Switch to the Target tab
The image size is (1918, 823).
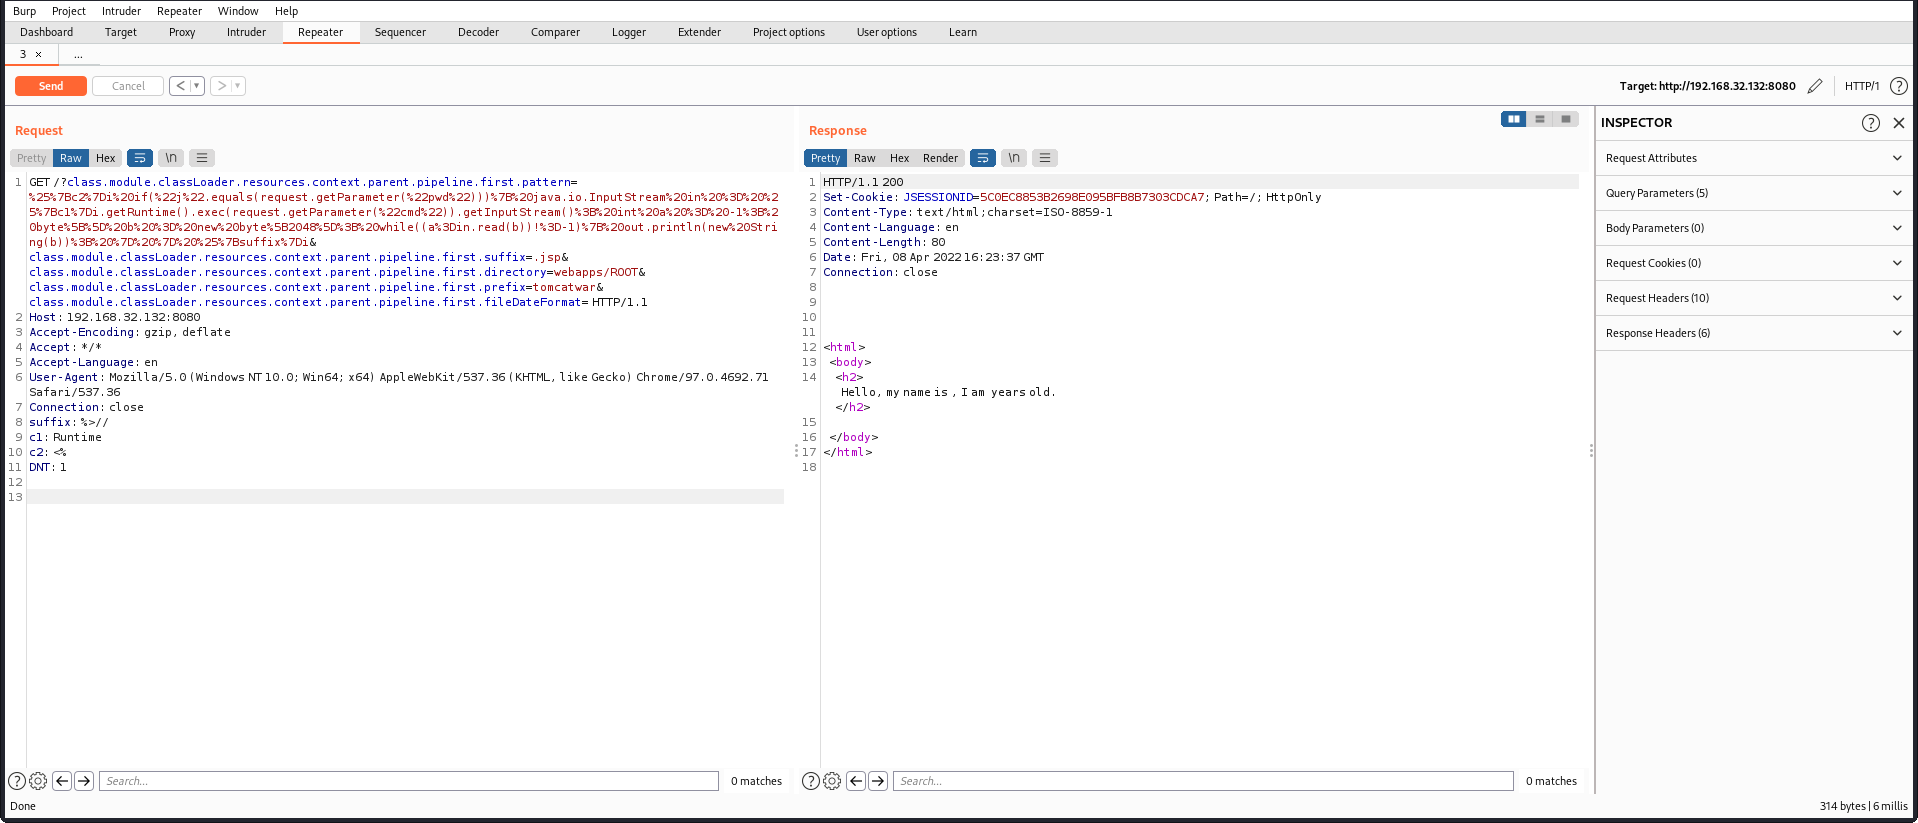[x=121, y=32]
